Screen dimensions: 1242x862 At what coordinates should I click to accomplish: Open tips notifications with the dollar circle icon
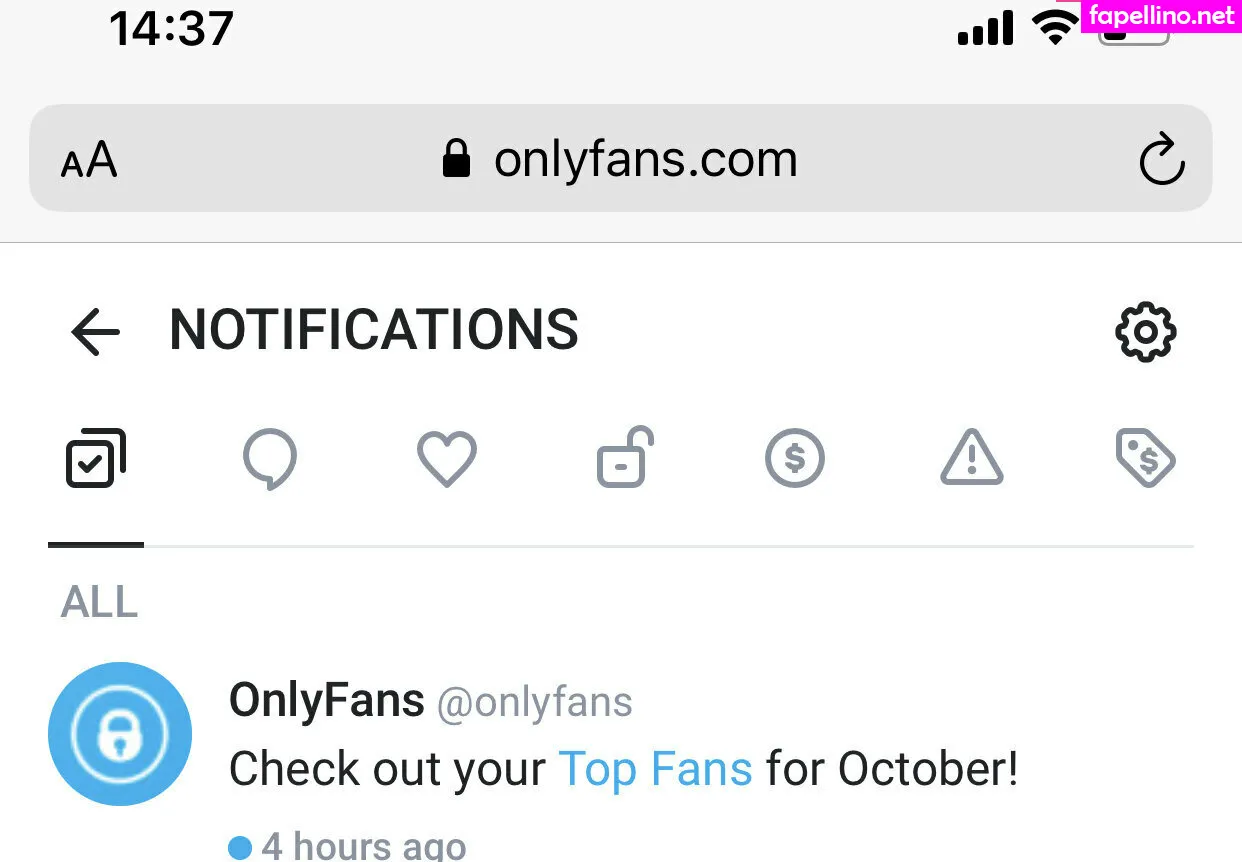coord(794,458)
